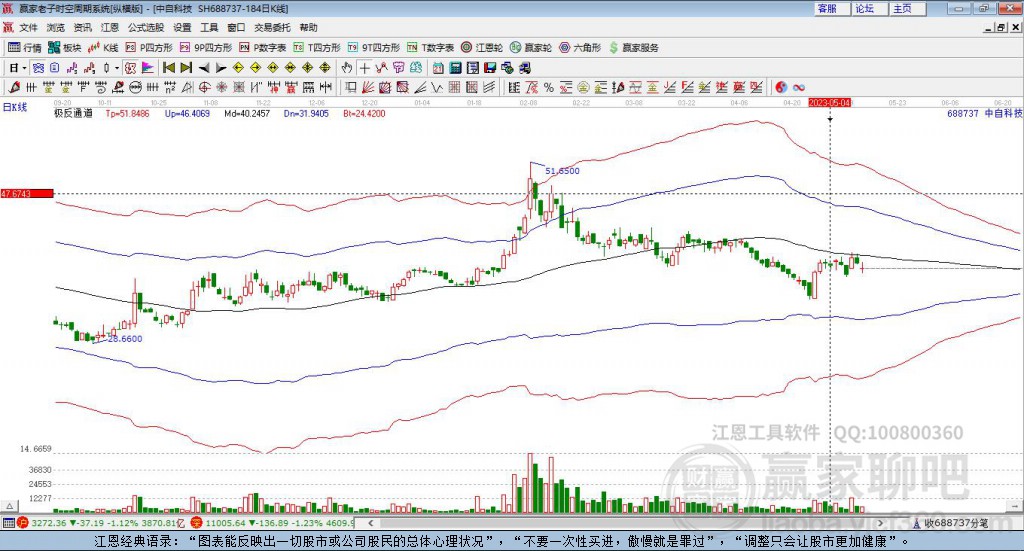Open the 资讯 menu

(82, 27)
